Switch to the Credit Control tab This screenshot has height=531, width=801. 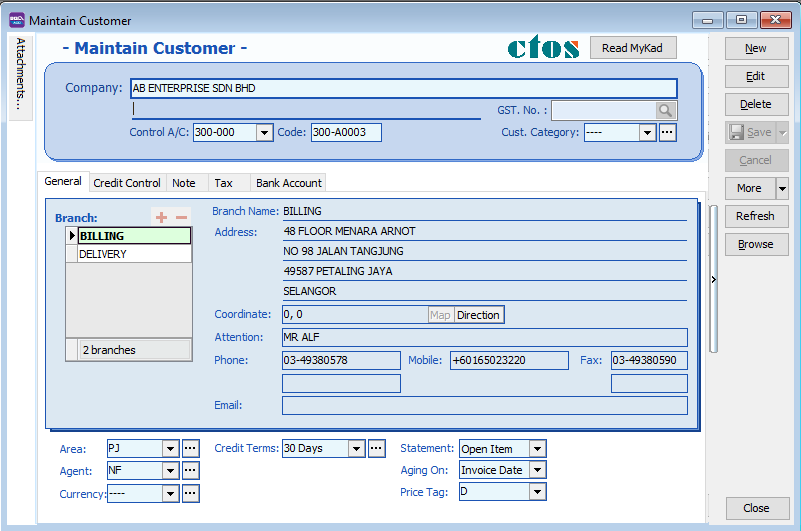coord(127,183)
